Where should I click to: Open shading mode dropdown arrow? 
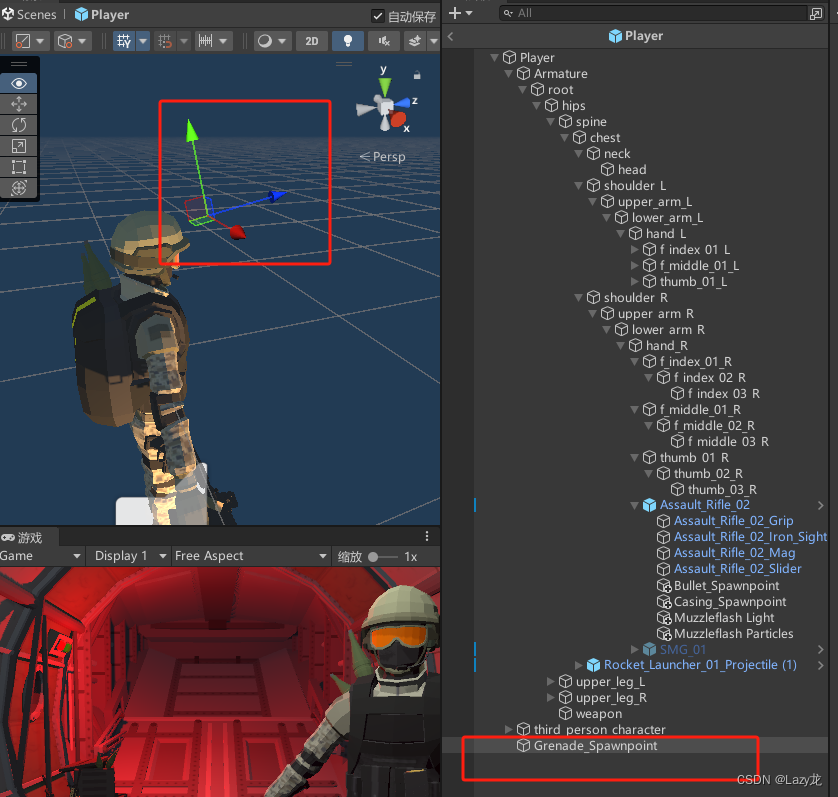282,41
